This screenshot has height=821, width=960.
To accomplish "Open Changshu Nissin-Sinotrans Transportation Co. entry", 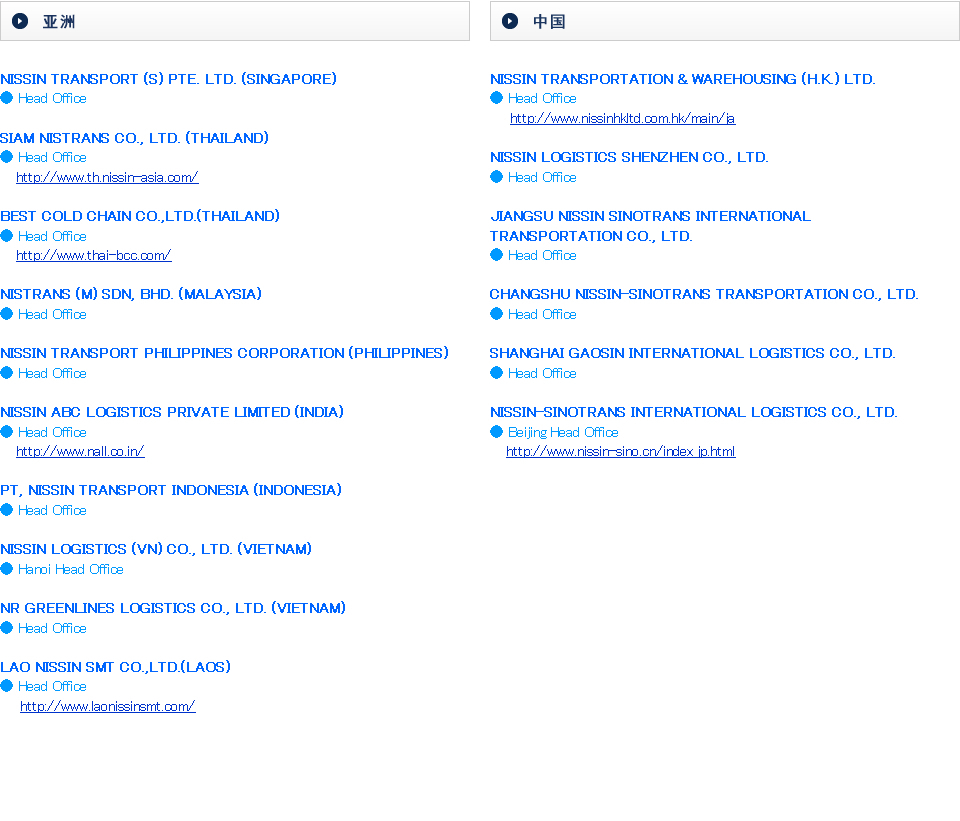I will coord(704,294).
